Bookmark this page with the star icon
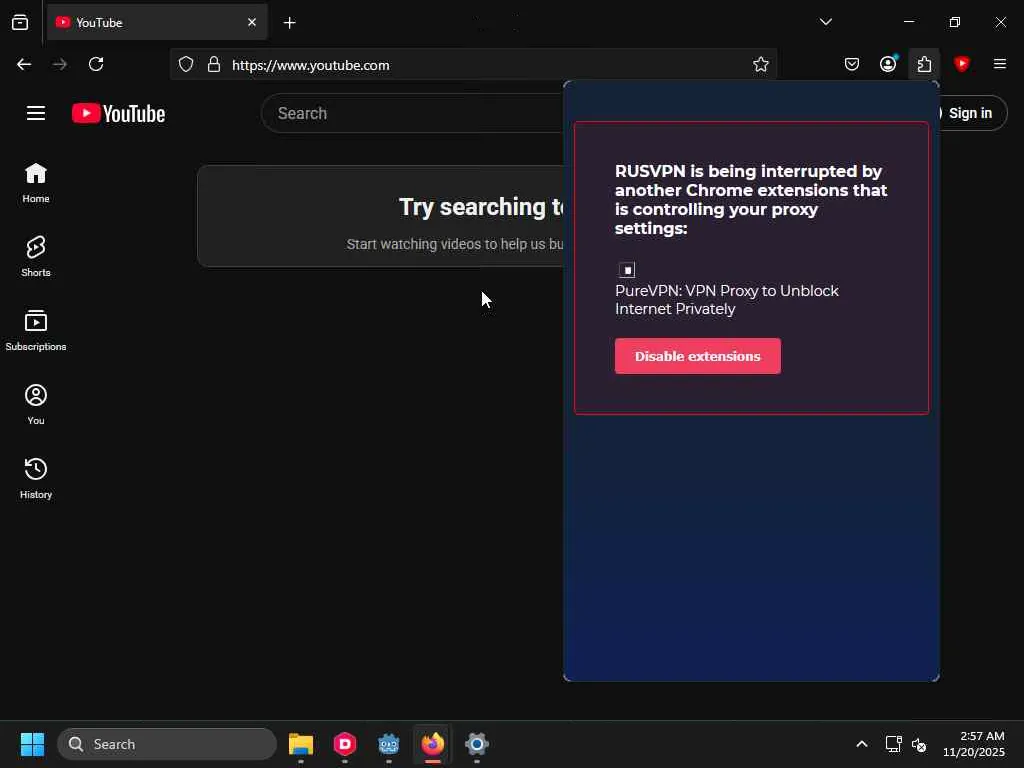1024x768 pixels. pos(761,64)
